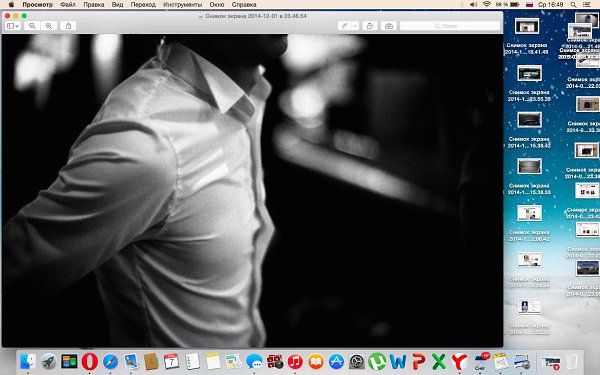Viewport: 600px width, 375px height.
Task: Select the top-left desktop screenshot thumbnail 18.41.49
Action: [527, 26]
